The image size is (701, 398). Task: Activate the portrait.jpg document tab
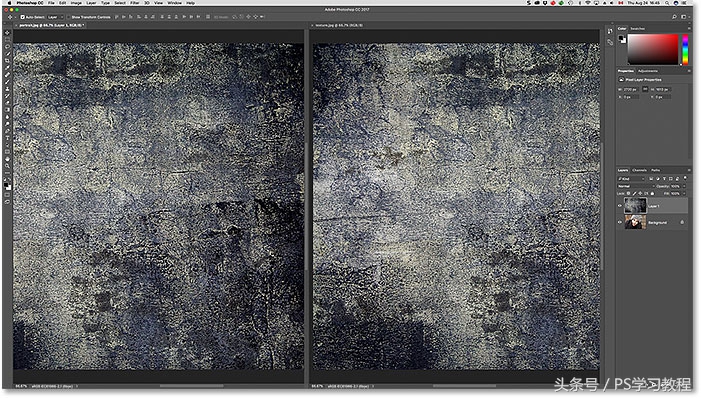(51, 25)
